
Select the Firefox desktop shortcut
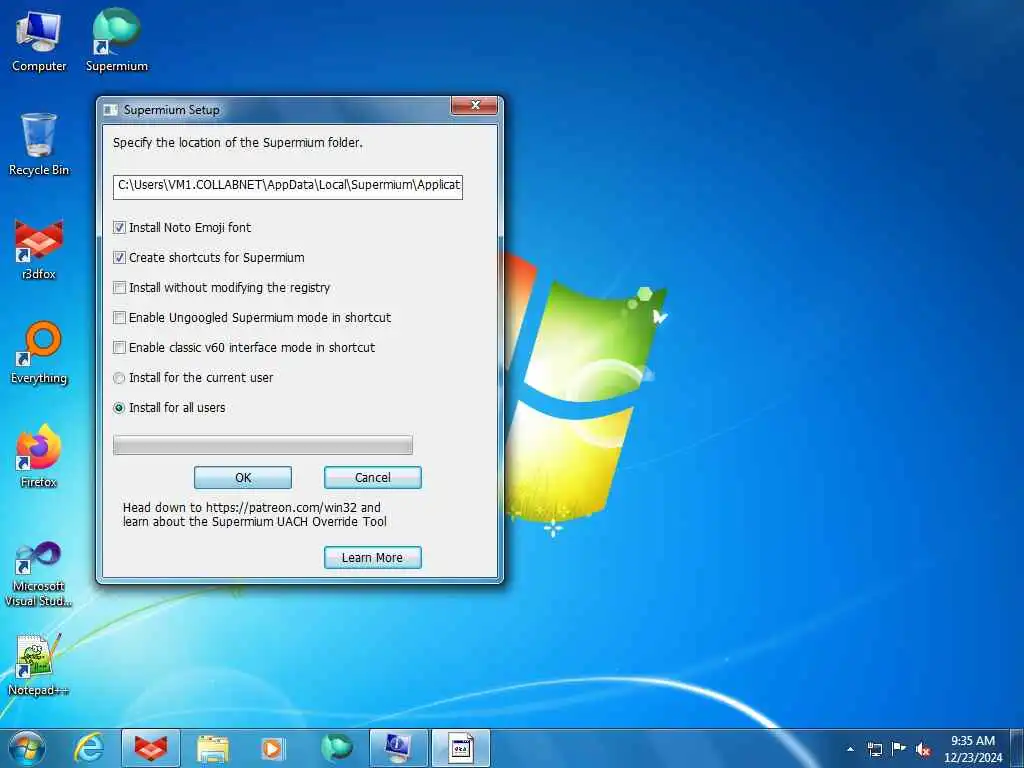coord(39,456)
